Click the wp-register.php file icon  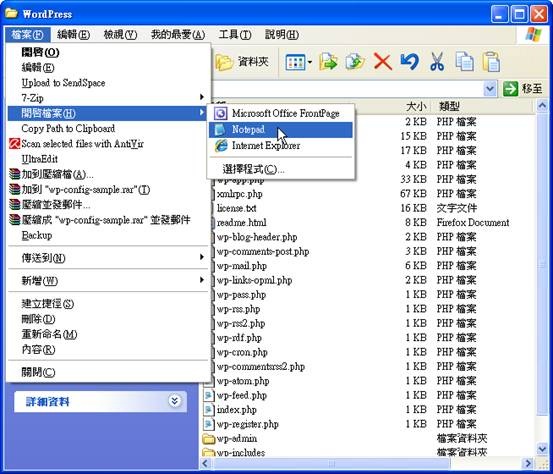(x=208, y=424)
